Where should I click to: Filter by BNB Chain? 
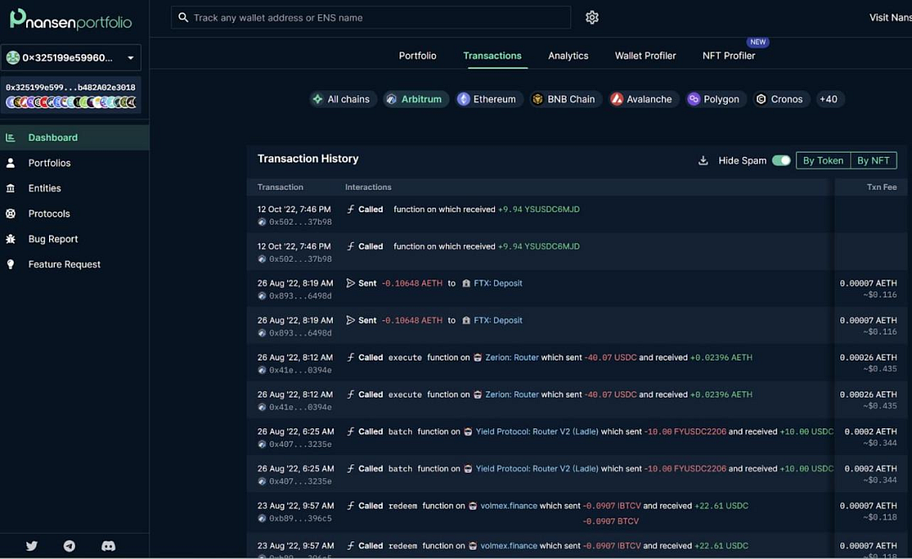tap(564, 99)
